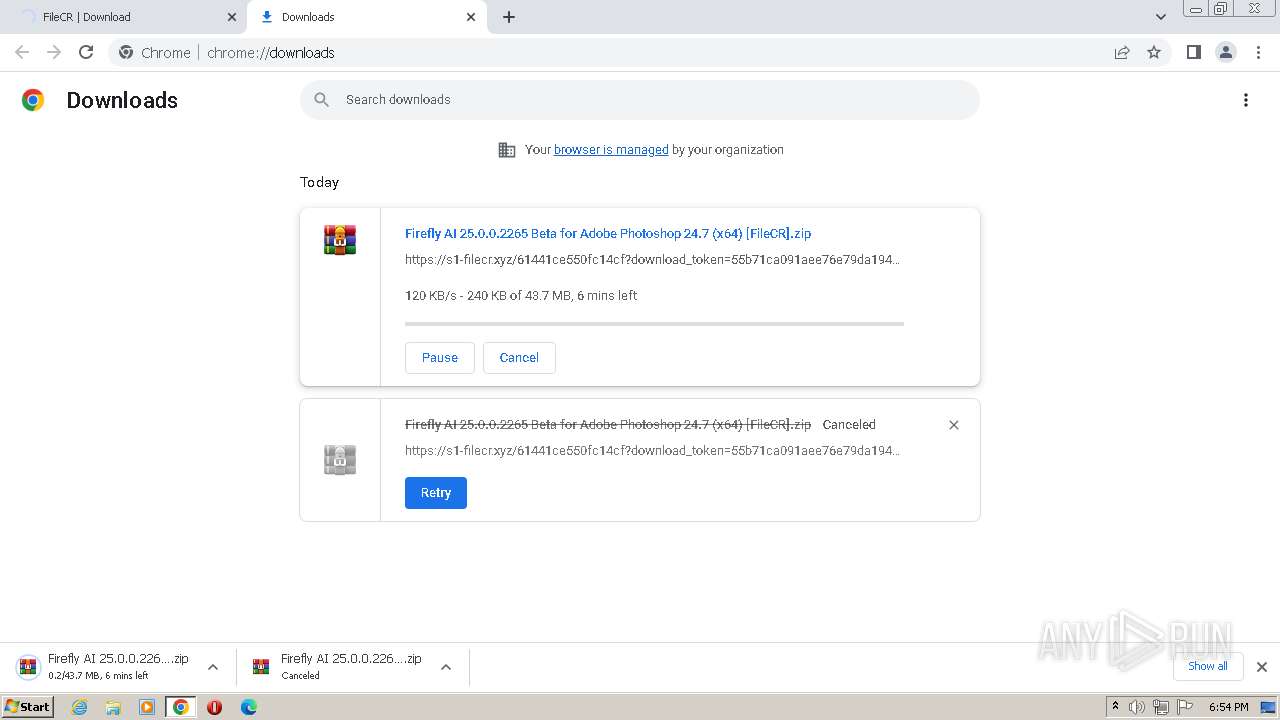The width and height of the screenshot is (1280, 720).
Task: Click the '120 KB/s - 240 KB of 43.7 MB' status
Action: 521,296
